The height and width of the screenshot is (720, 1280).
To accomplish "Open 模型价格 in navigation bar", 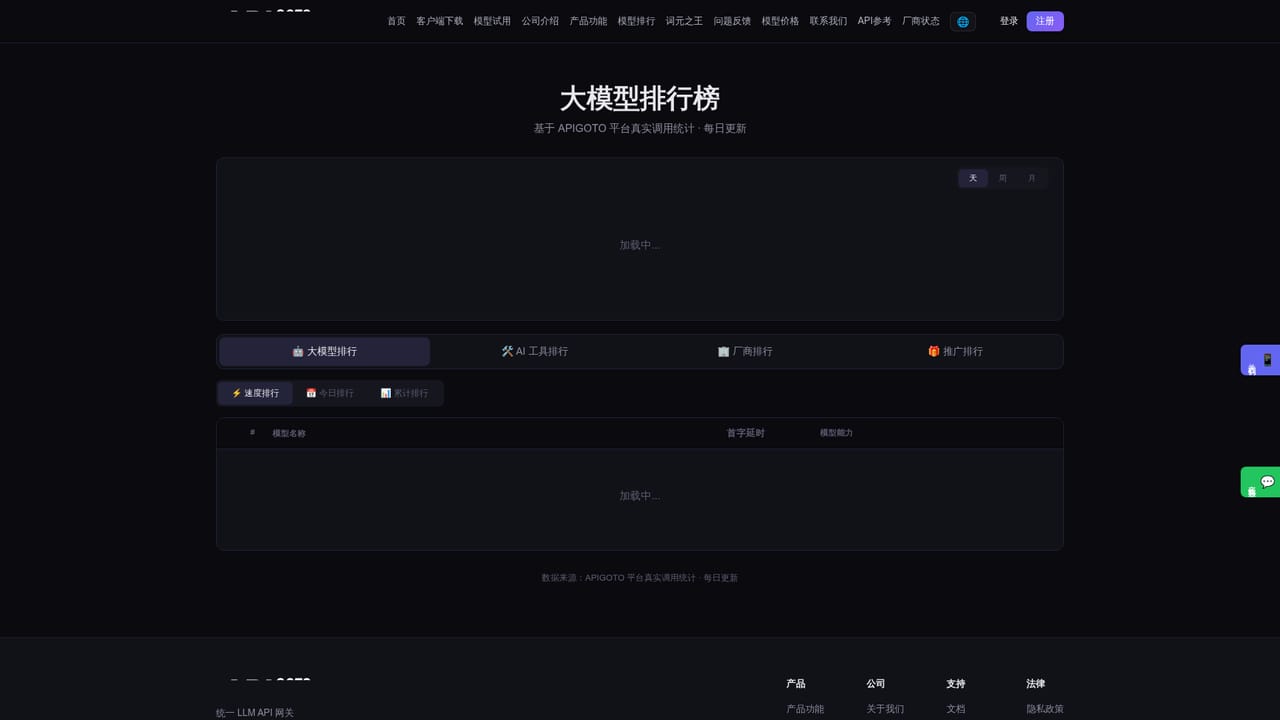I will [x=780, y=21].
